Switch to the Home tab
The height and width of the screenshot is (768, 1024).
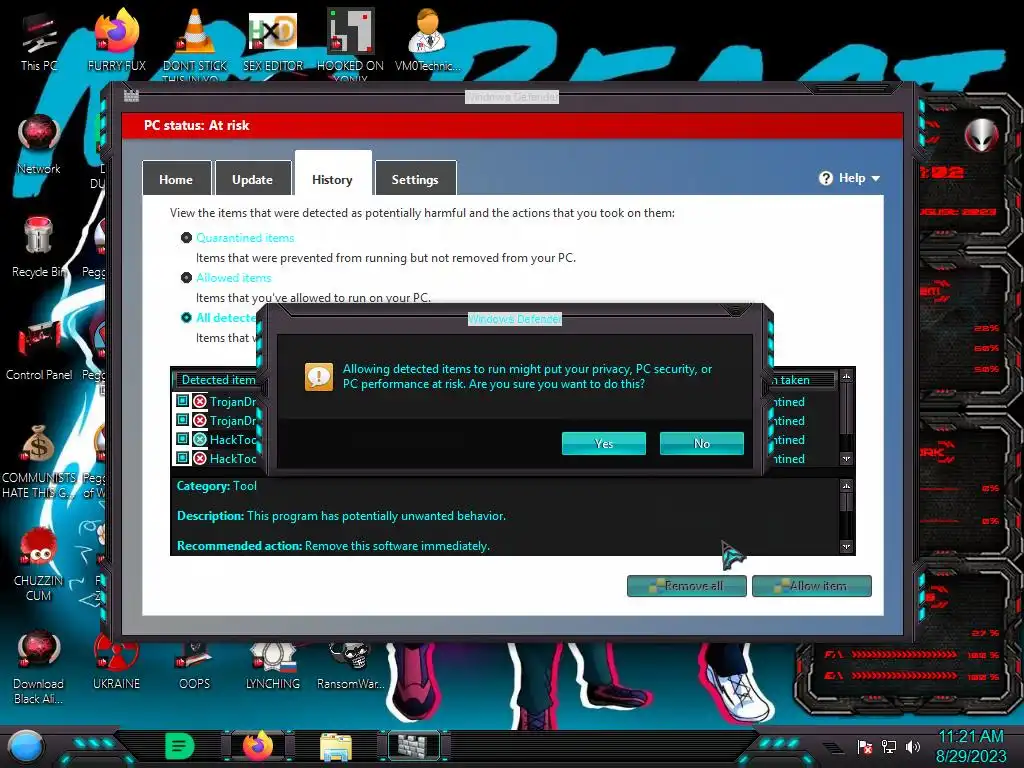(x=176, y=178)
